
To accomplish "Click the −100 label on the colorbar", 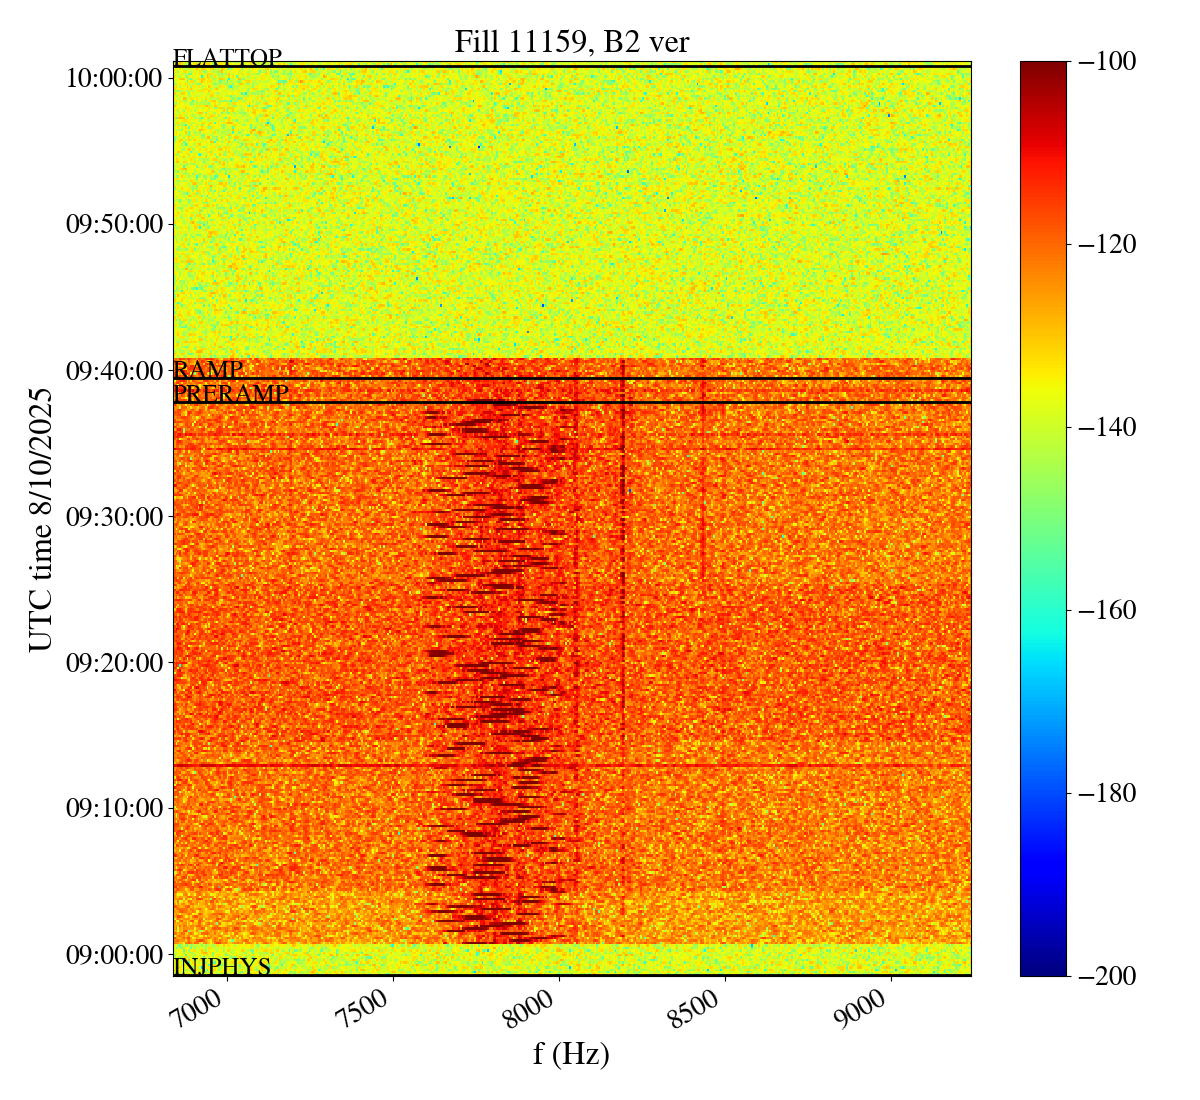I will pyautogui.click(x=1106, y=62).
